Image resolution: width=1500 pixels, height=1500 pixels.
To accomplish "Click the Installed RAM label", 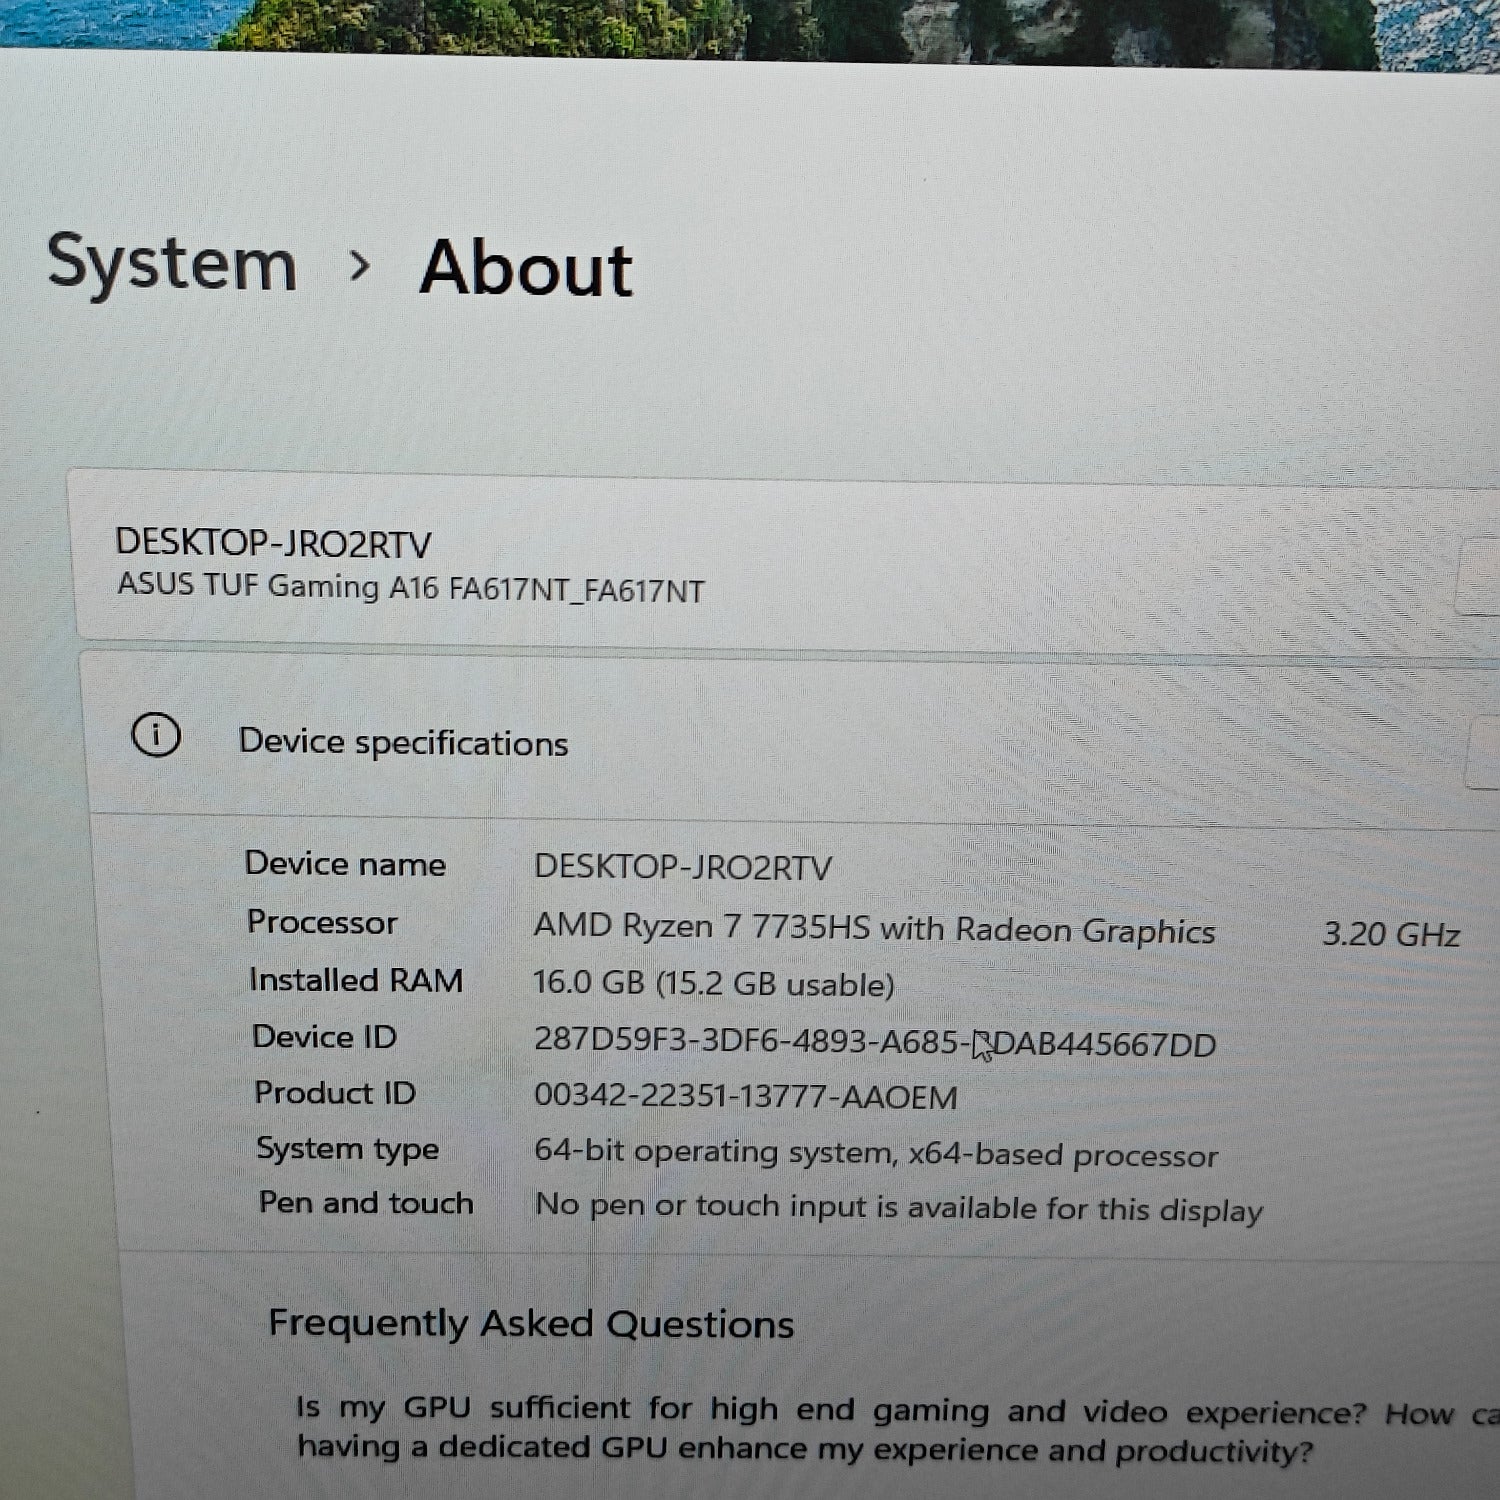I will tap(356, 980).
